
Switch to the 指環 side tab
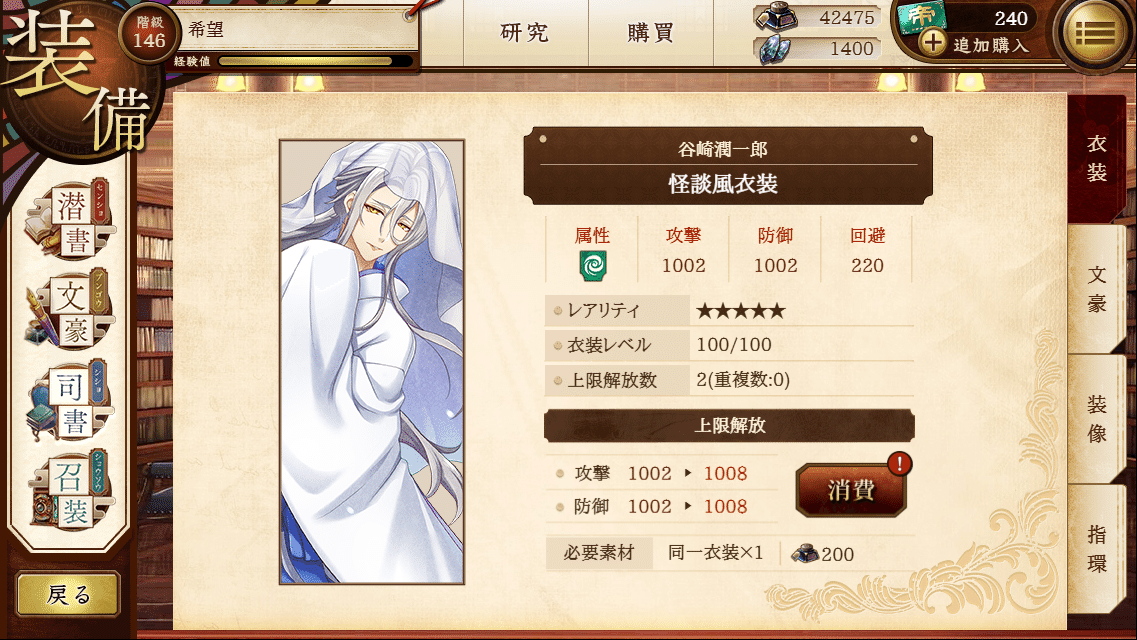(1096, 549)
